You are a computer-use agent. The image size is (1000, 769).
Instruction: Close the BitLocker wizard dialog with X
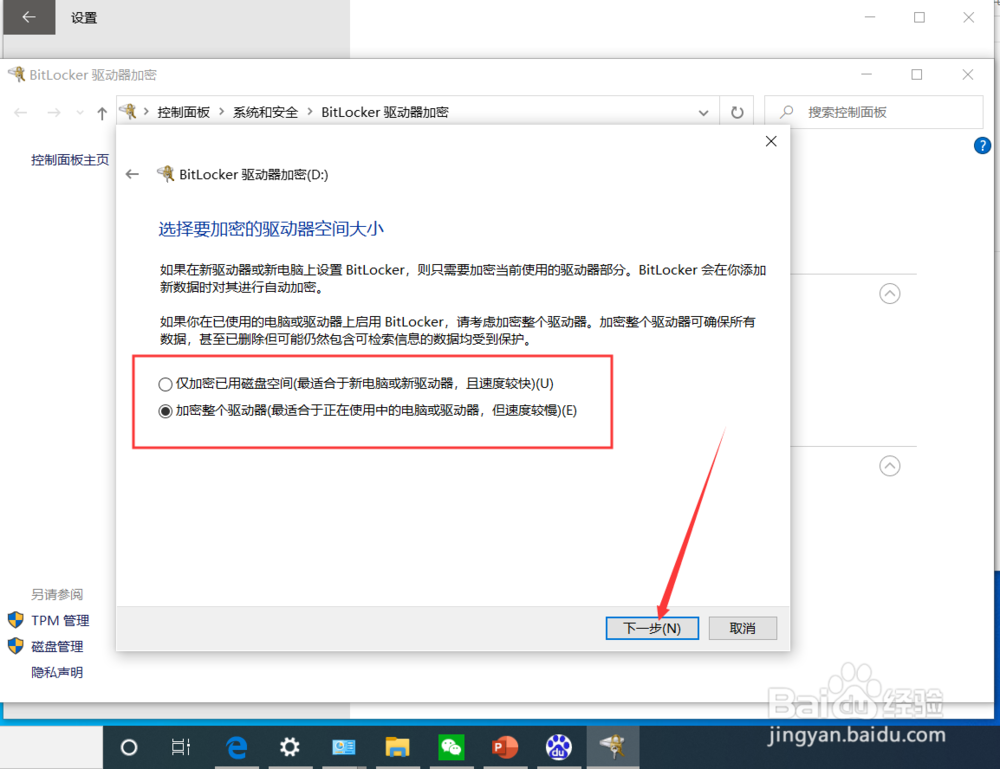771,141
